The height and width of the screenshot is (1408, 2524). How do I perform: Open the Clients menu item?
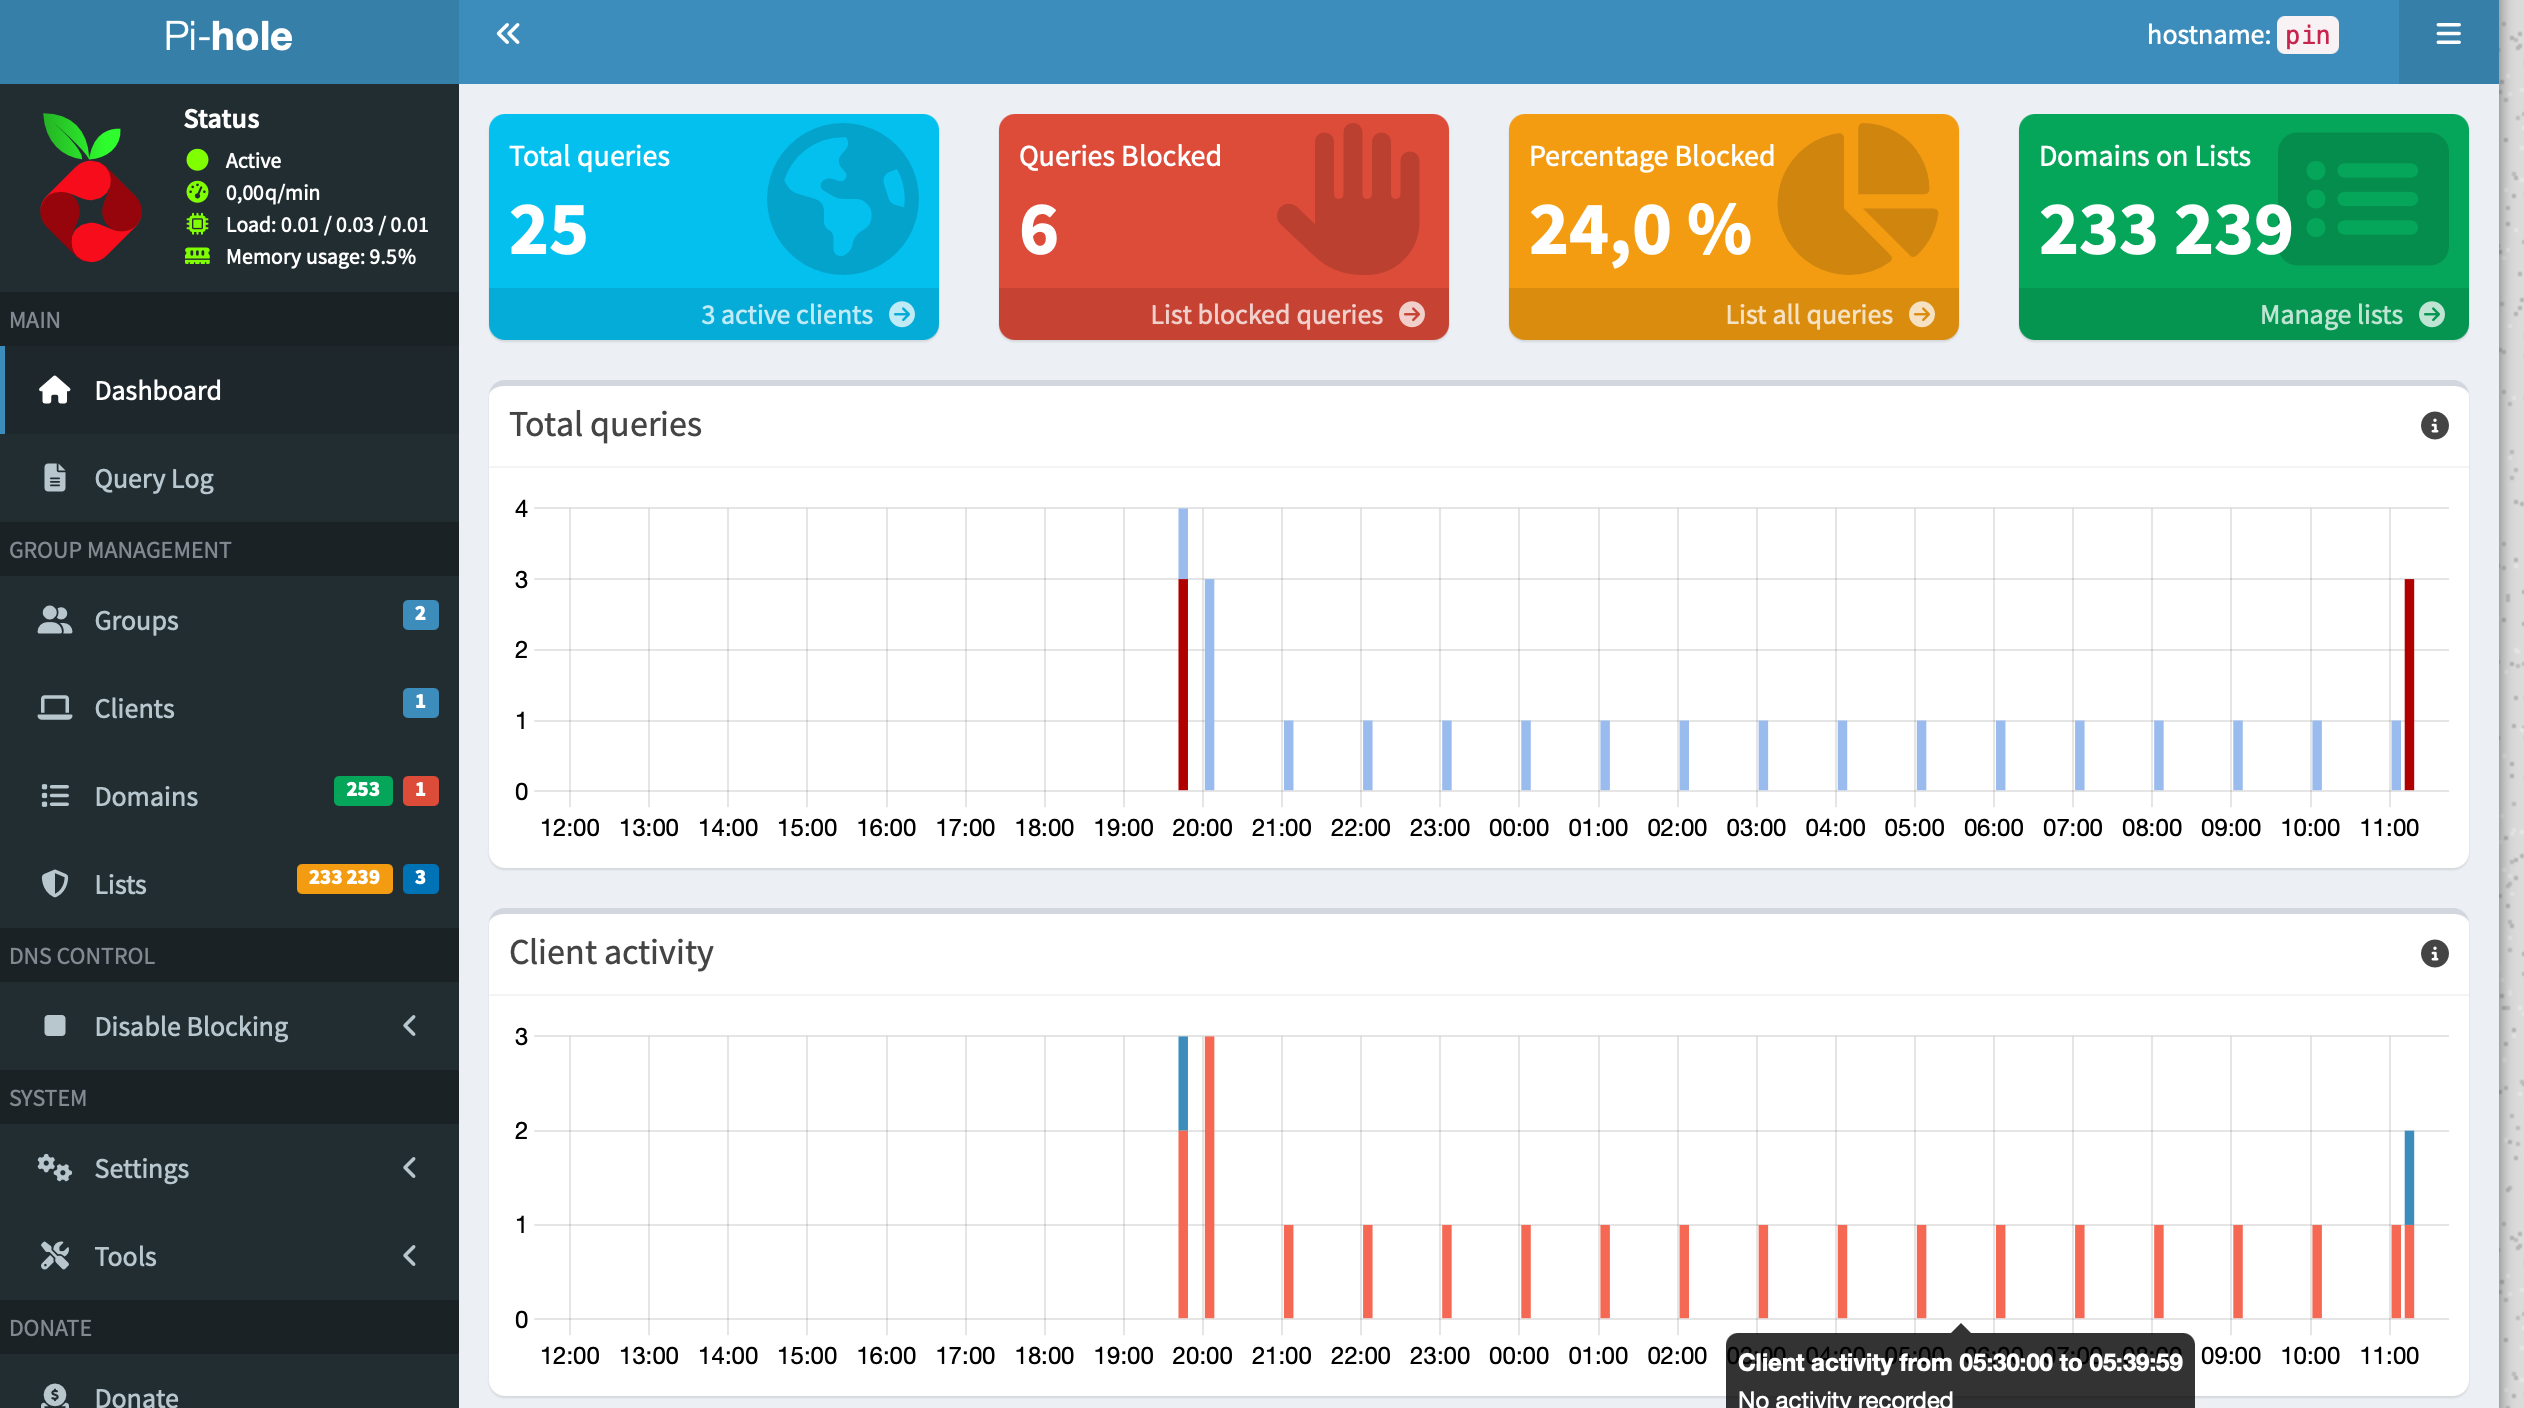tap(134, 708)
